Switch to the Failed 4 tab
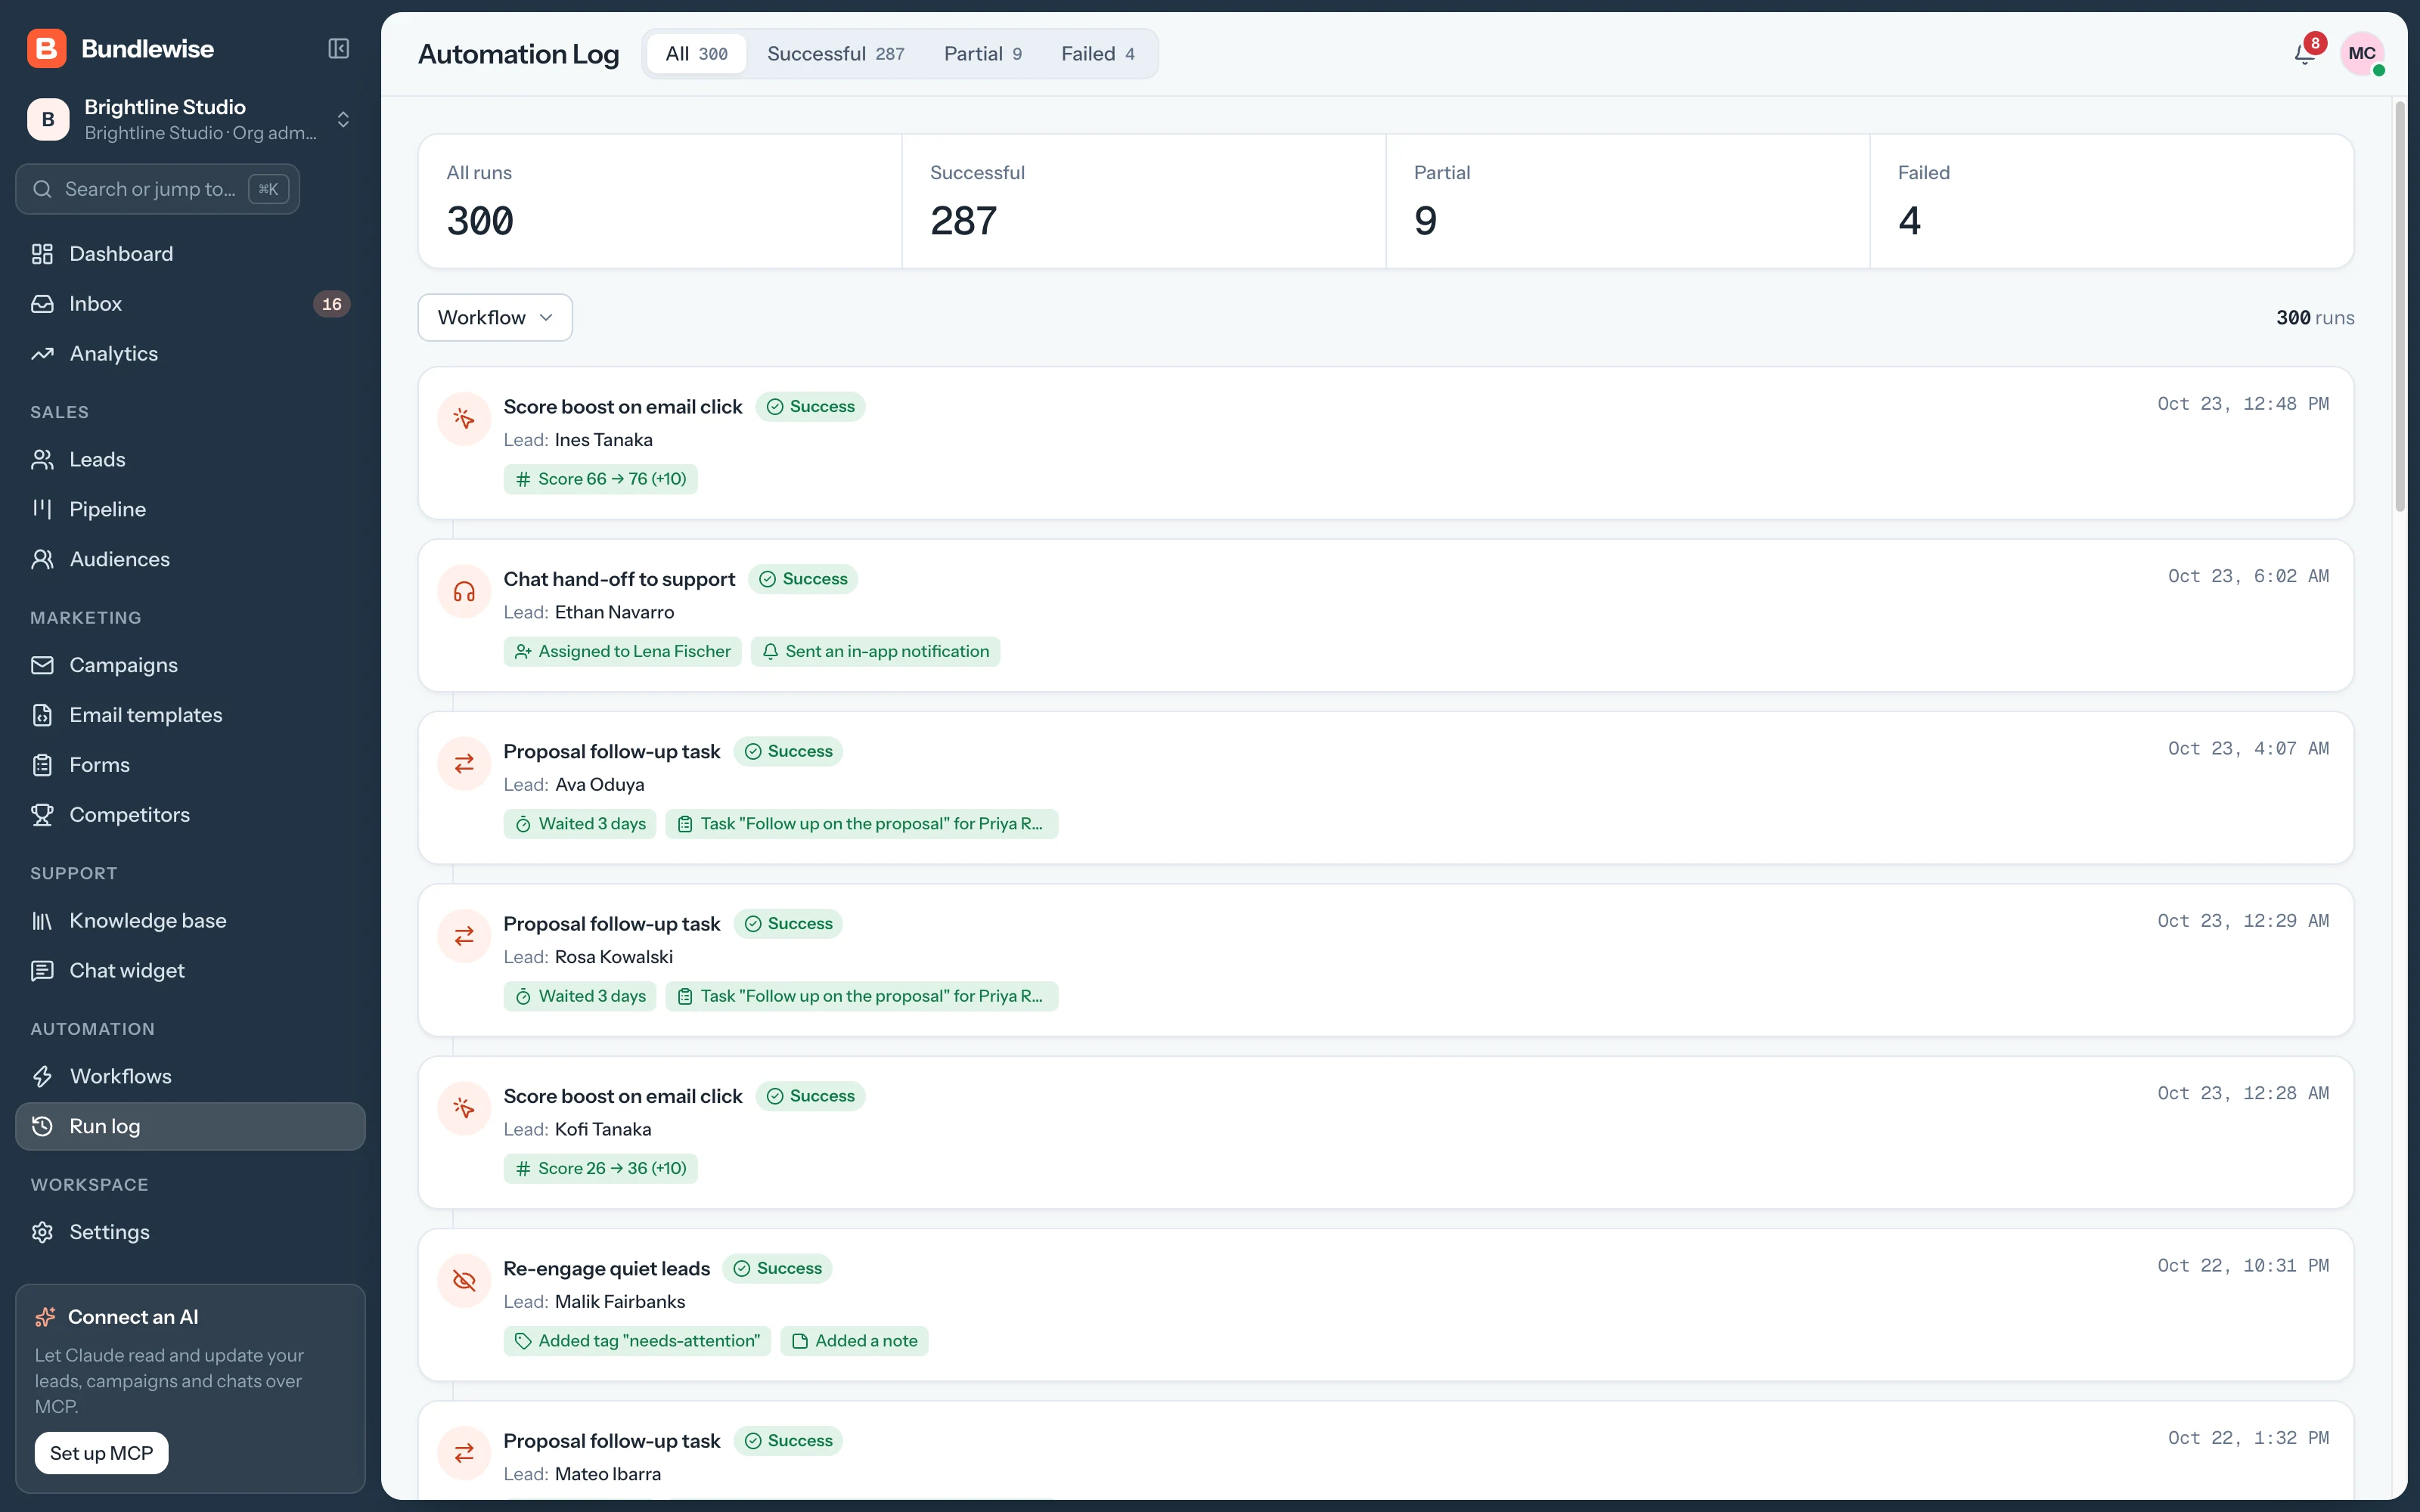The image size is (2420, 1512). (x=1097, y=54)
